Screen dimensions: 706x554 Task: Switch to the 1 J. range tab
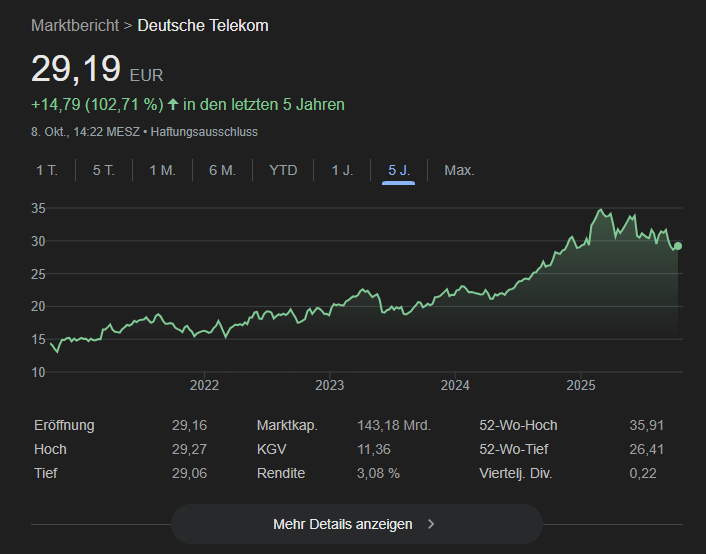(342, 170)
